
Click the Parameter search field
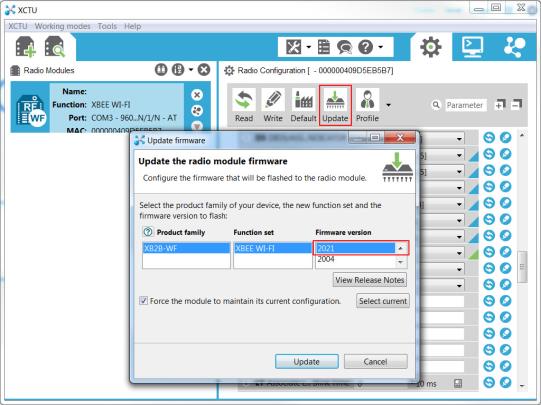coord(465,105)
